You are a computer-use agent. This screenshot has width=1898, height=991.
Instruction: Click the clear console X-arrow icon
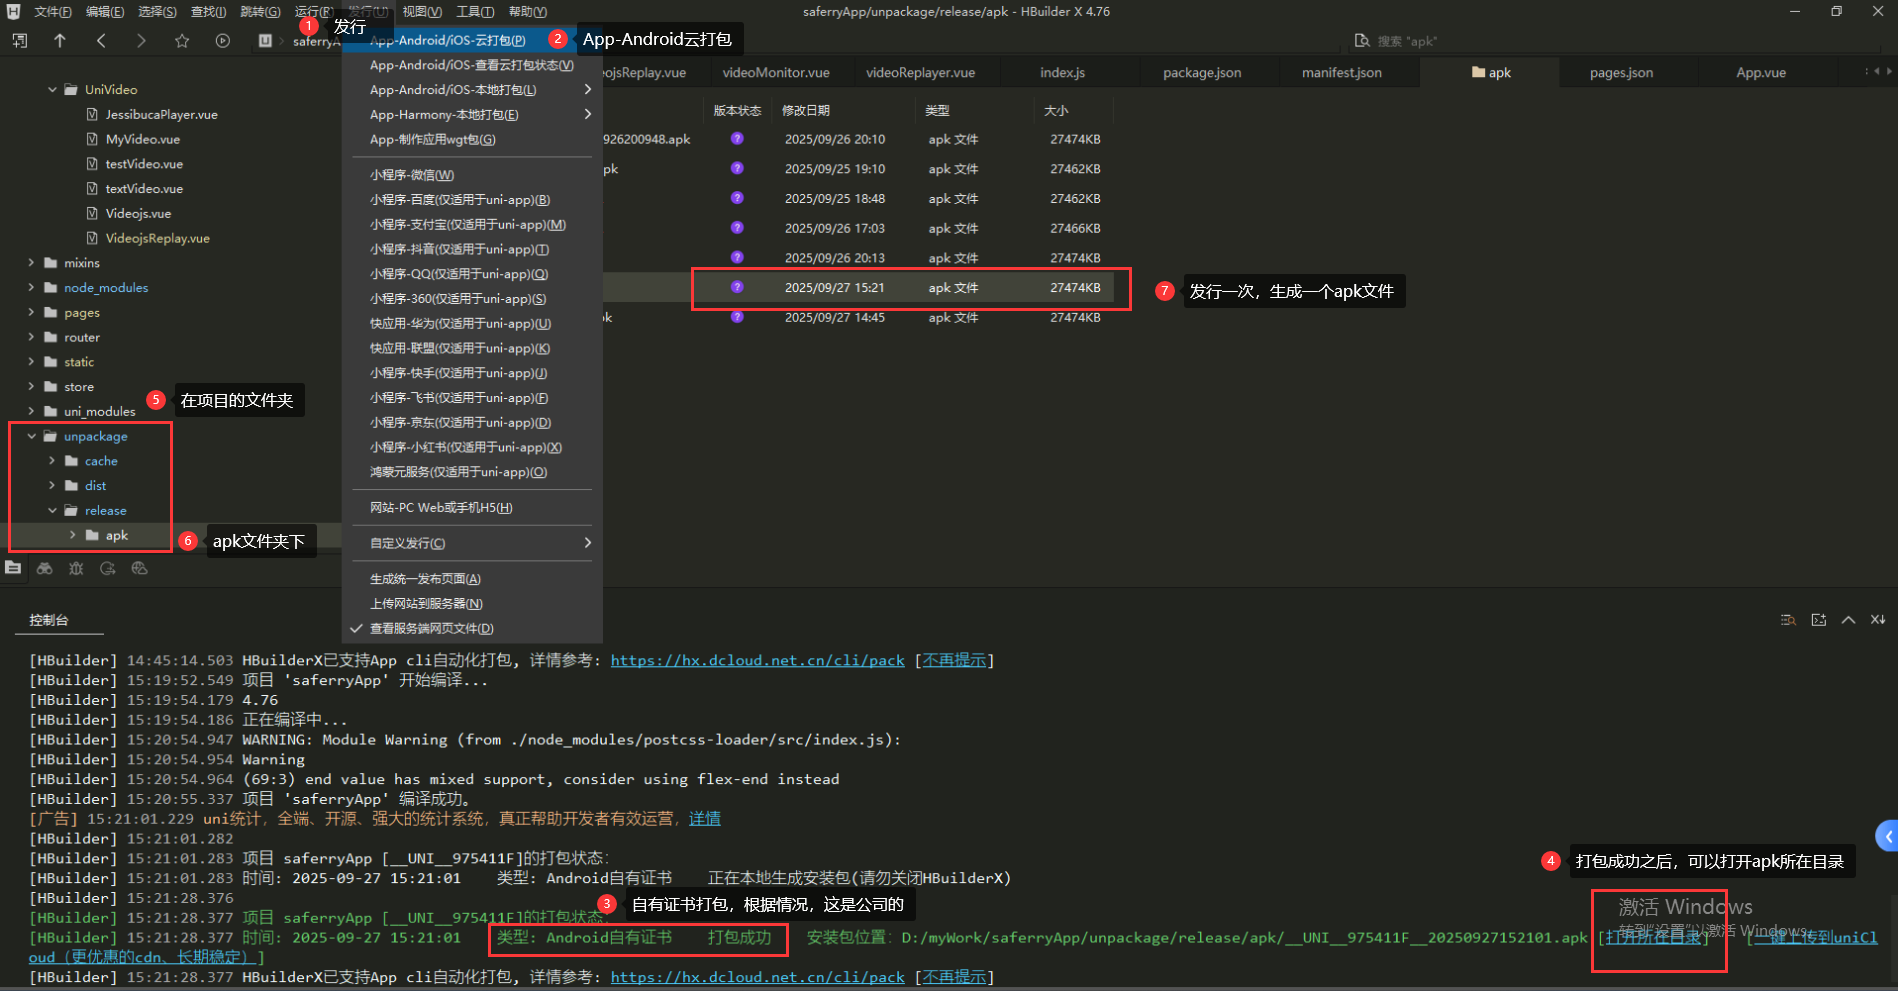(x=1878, y=620)
